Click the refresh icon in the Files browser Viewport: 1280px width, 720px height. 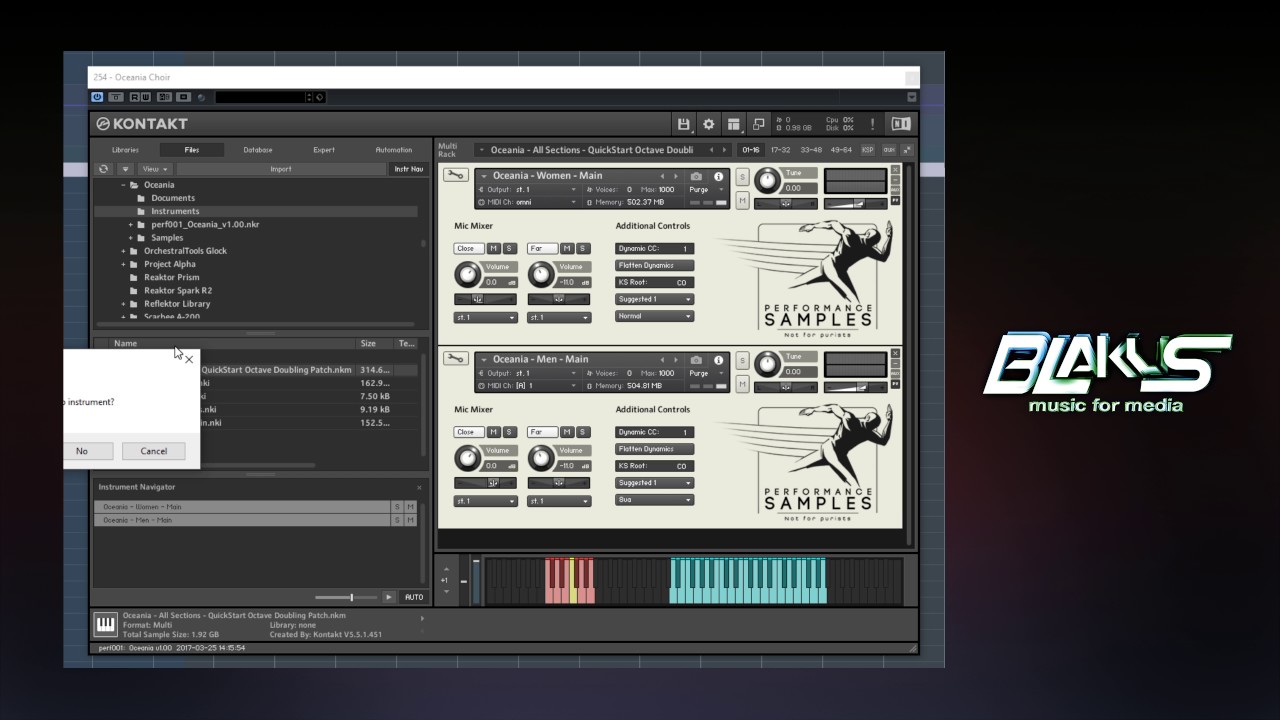pyautogui.click(x=103, y=169)
